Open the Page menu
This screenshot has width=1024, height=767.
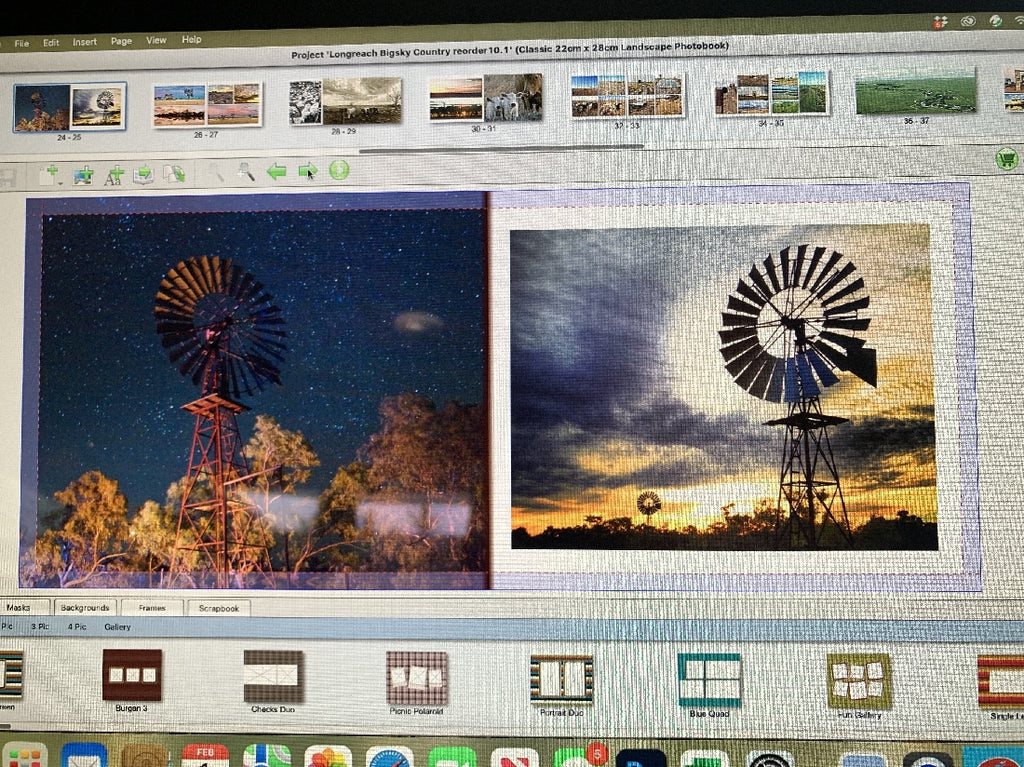click(x=121, y=41)
